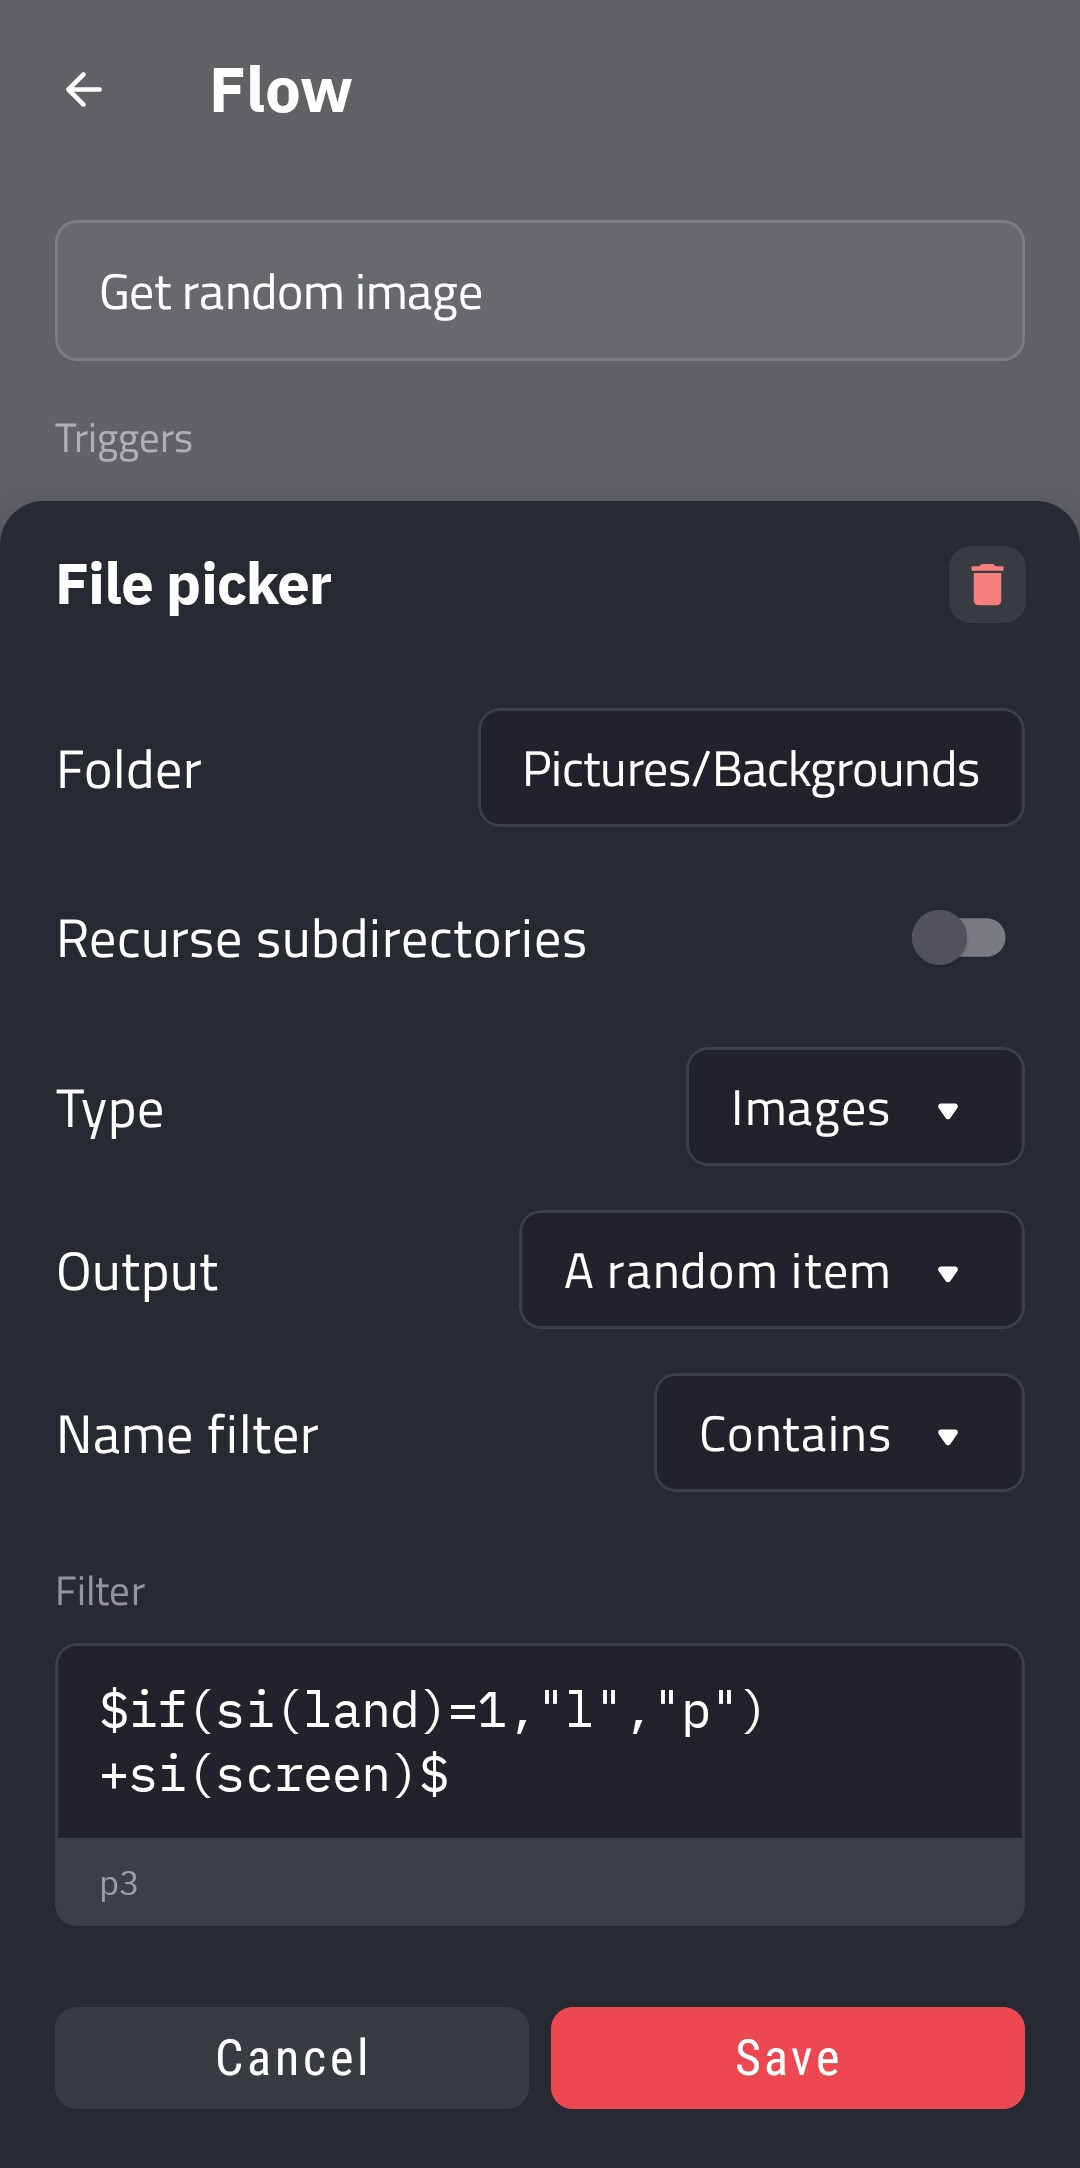Save the File picker settings

click(x=788, y=2058)
